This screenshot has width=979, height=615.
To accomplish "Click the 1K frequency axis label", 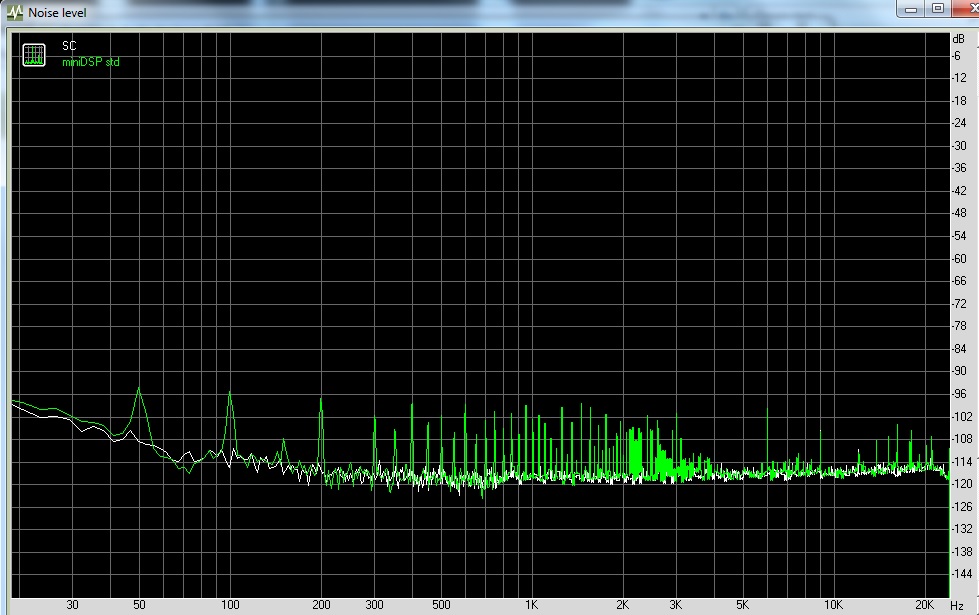I will 531,604.
